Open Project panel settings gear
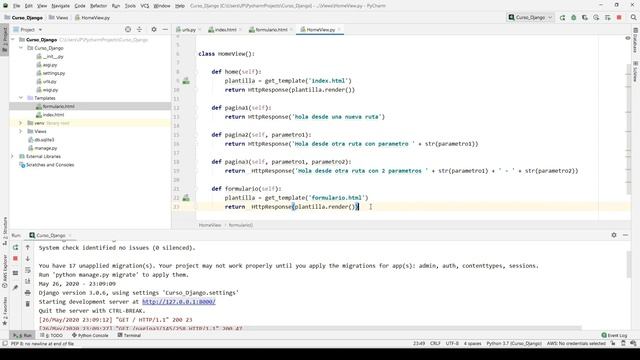640x360 pixels. [x=154, y=29]
